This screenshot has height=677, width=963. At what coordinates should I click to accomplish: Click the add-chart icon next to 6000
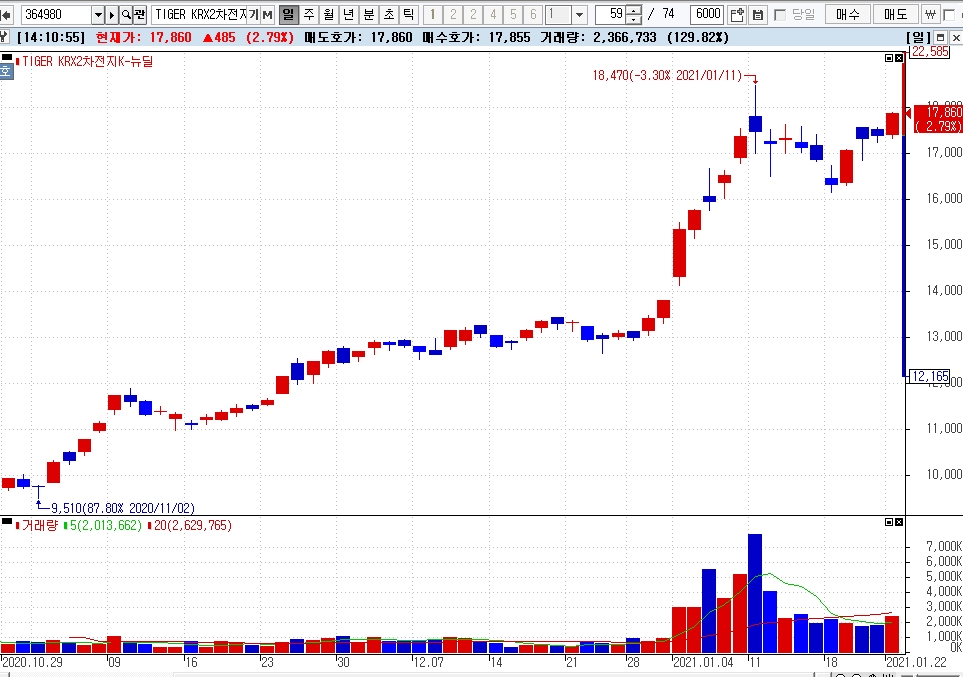738,14
